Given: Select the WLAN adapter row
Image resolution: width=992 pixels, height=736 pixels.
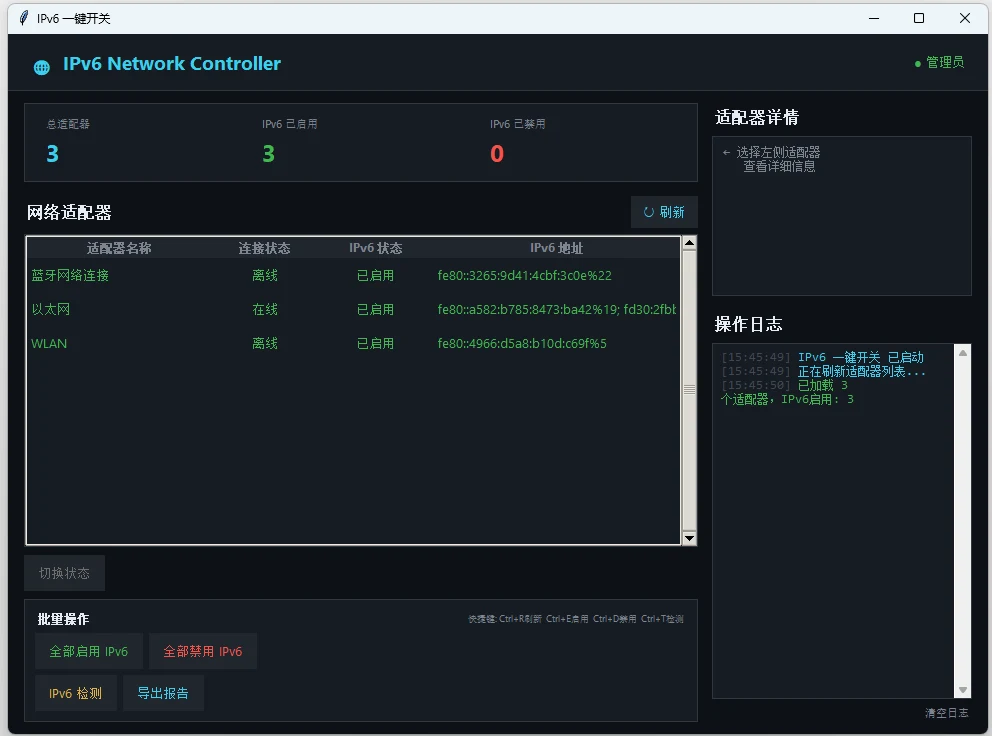Looking at the screenshot, I should (x=49, y=344).
